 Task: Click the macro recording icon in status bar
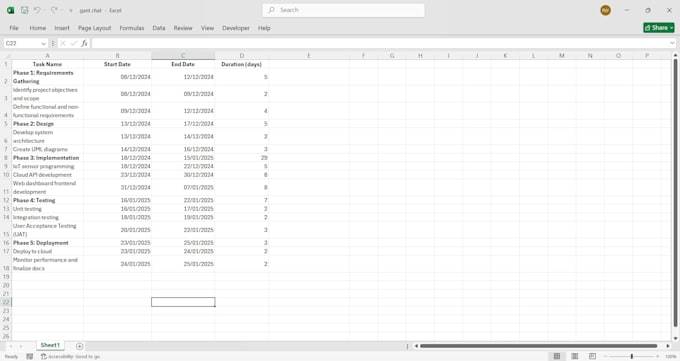pyautogui.click(x=29, y=356)
